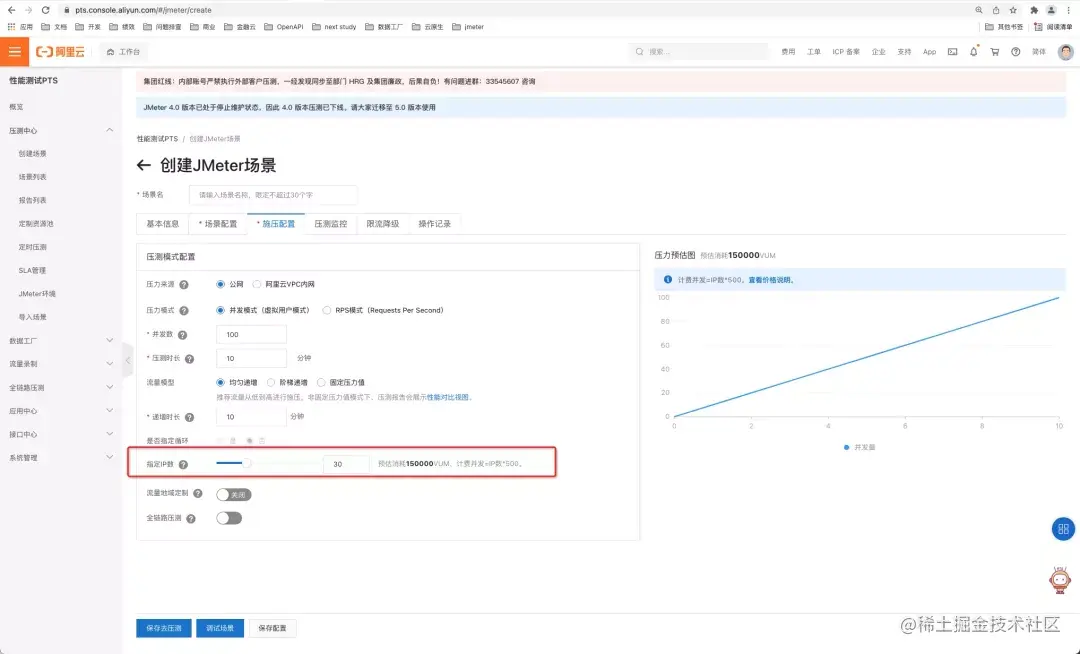Open the user avatar menu
The image size is (1080, 654).
coord(1065,52)
